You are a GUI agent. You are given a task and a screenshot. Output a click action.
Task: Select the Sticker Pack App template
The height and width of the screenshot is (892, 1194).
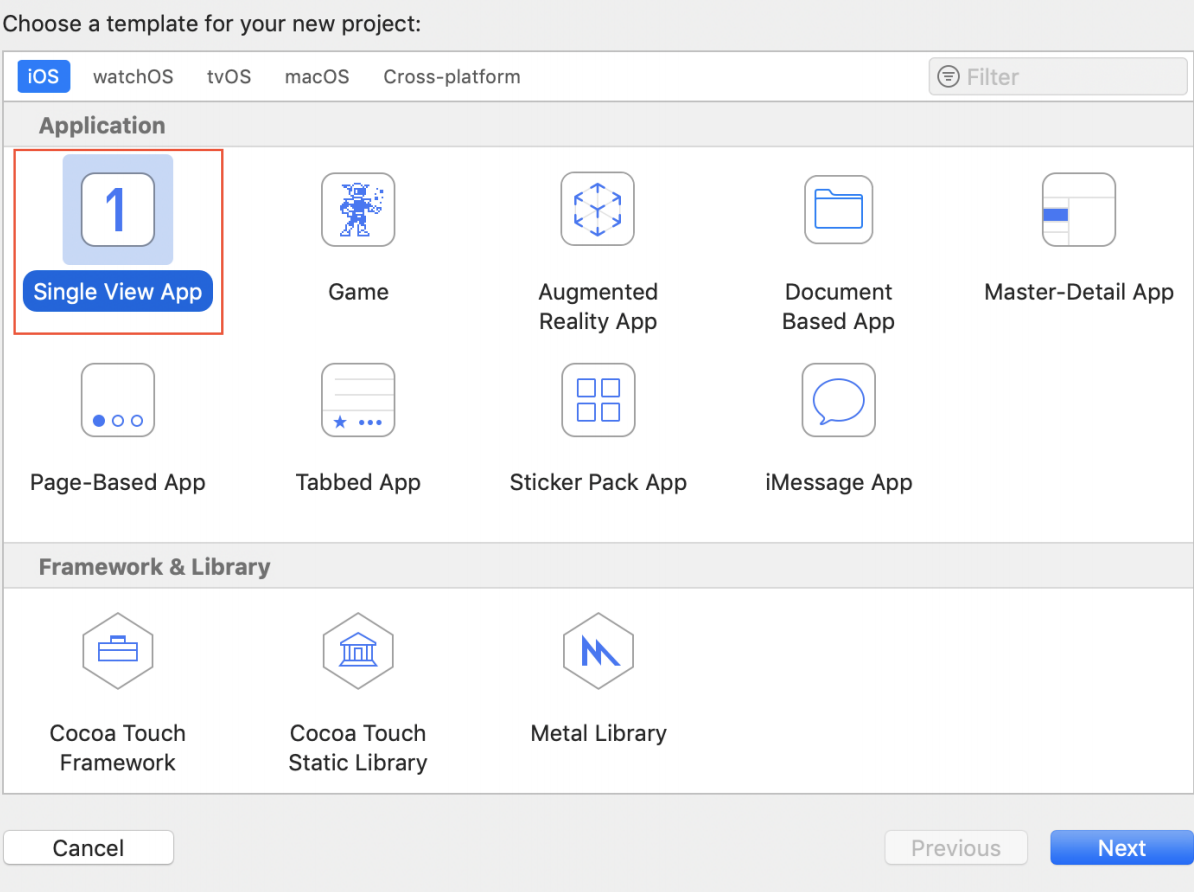598,400
